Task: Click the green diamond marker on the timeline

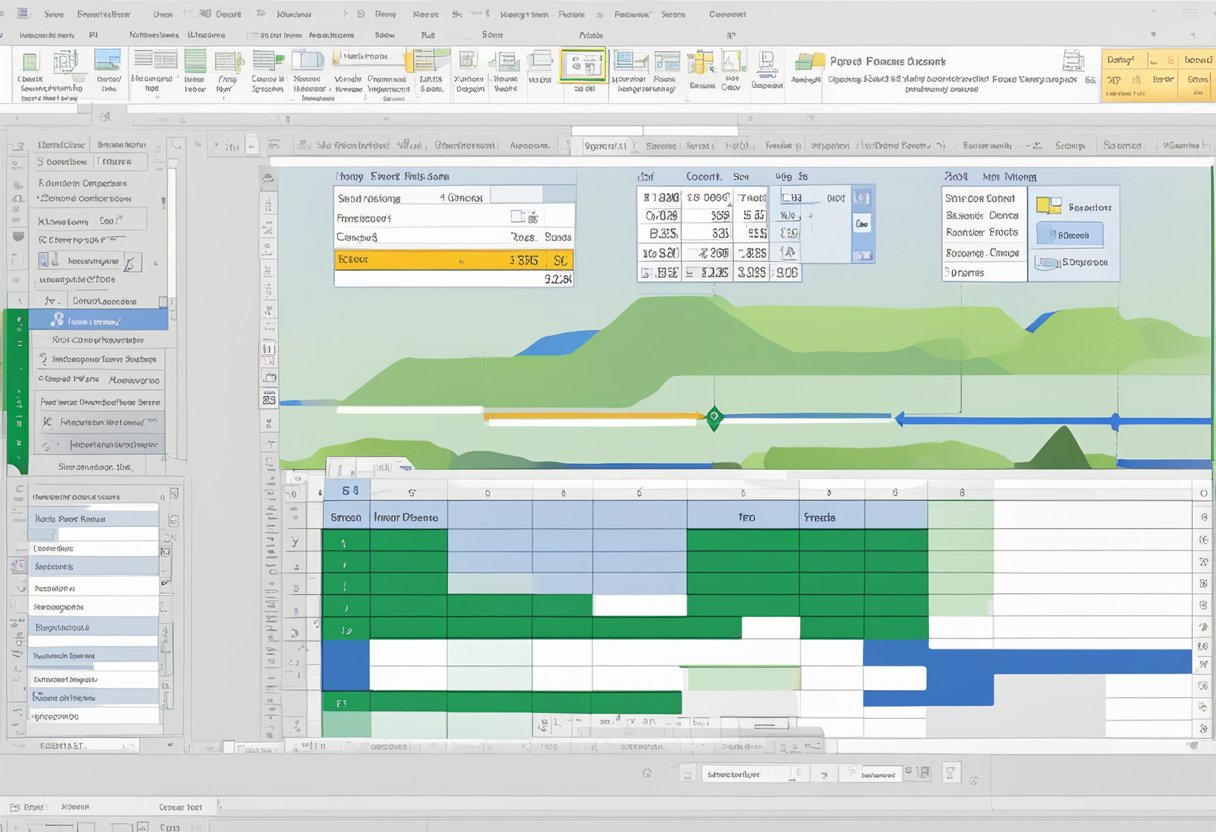Action: (x=713, y=417)
